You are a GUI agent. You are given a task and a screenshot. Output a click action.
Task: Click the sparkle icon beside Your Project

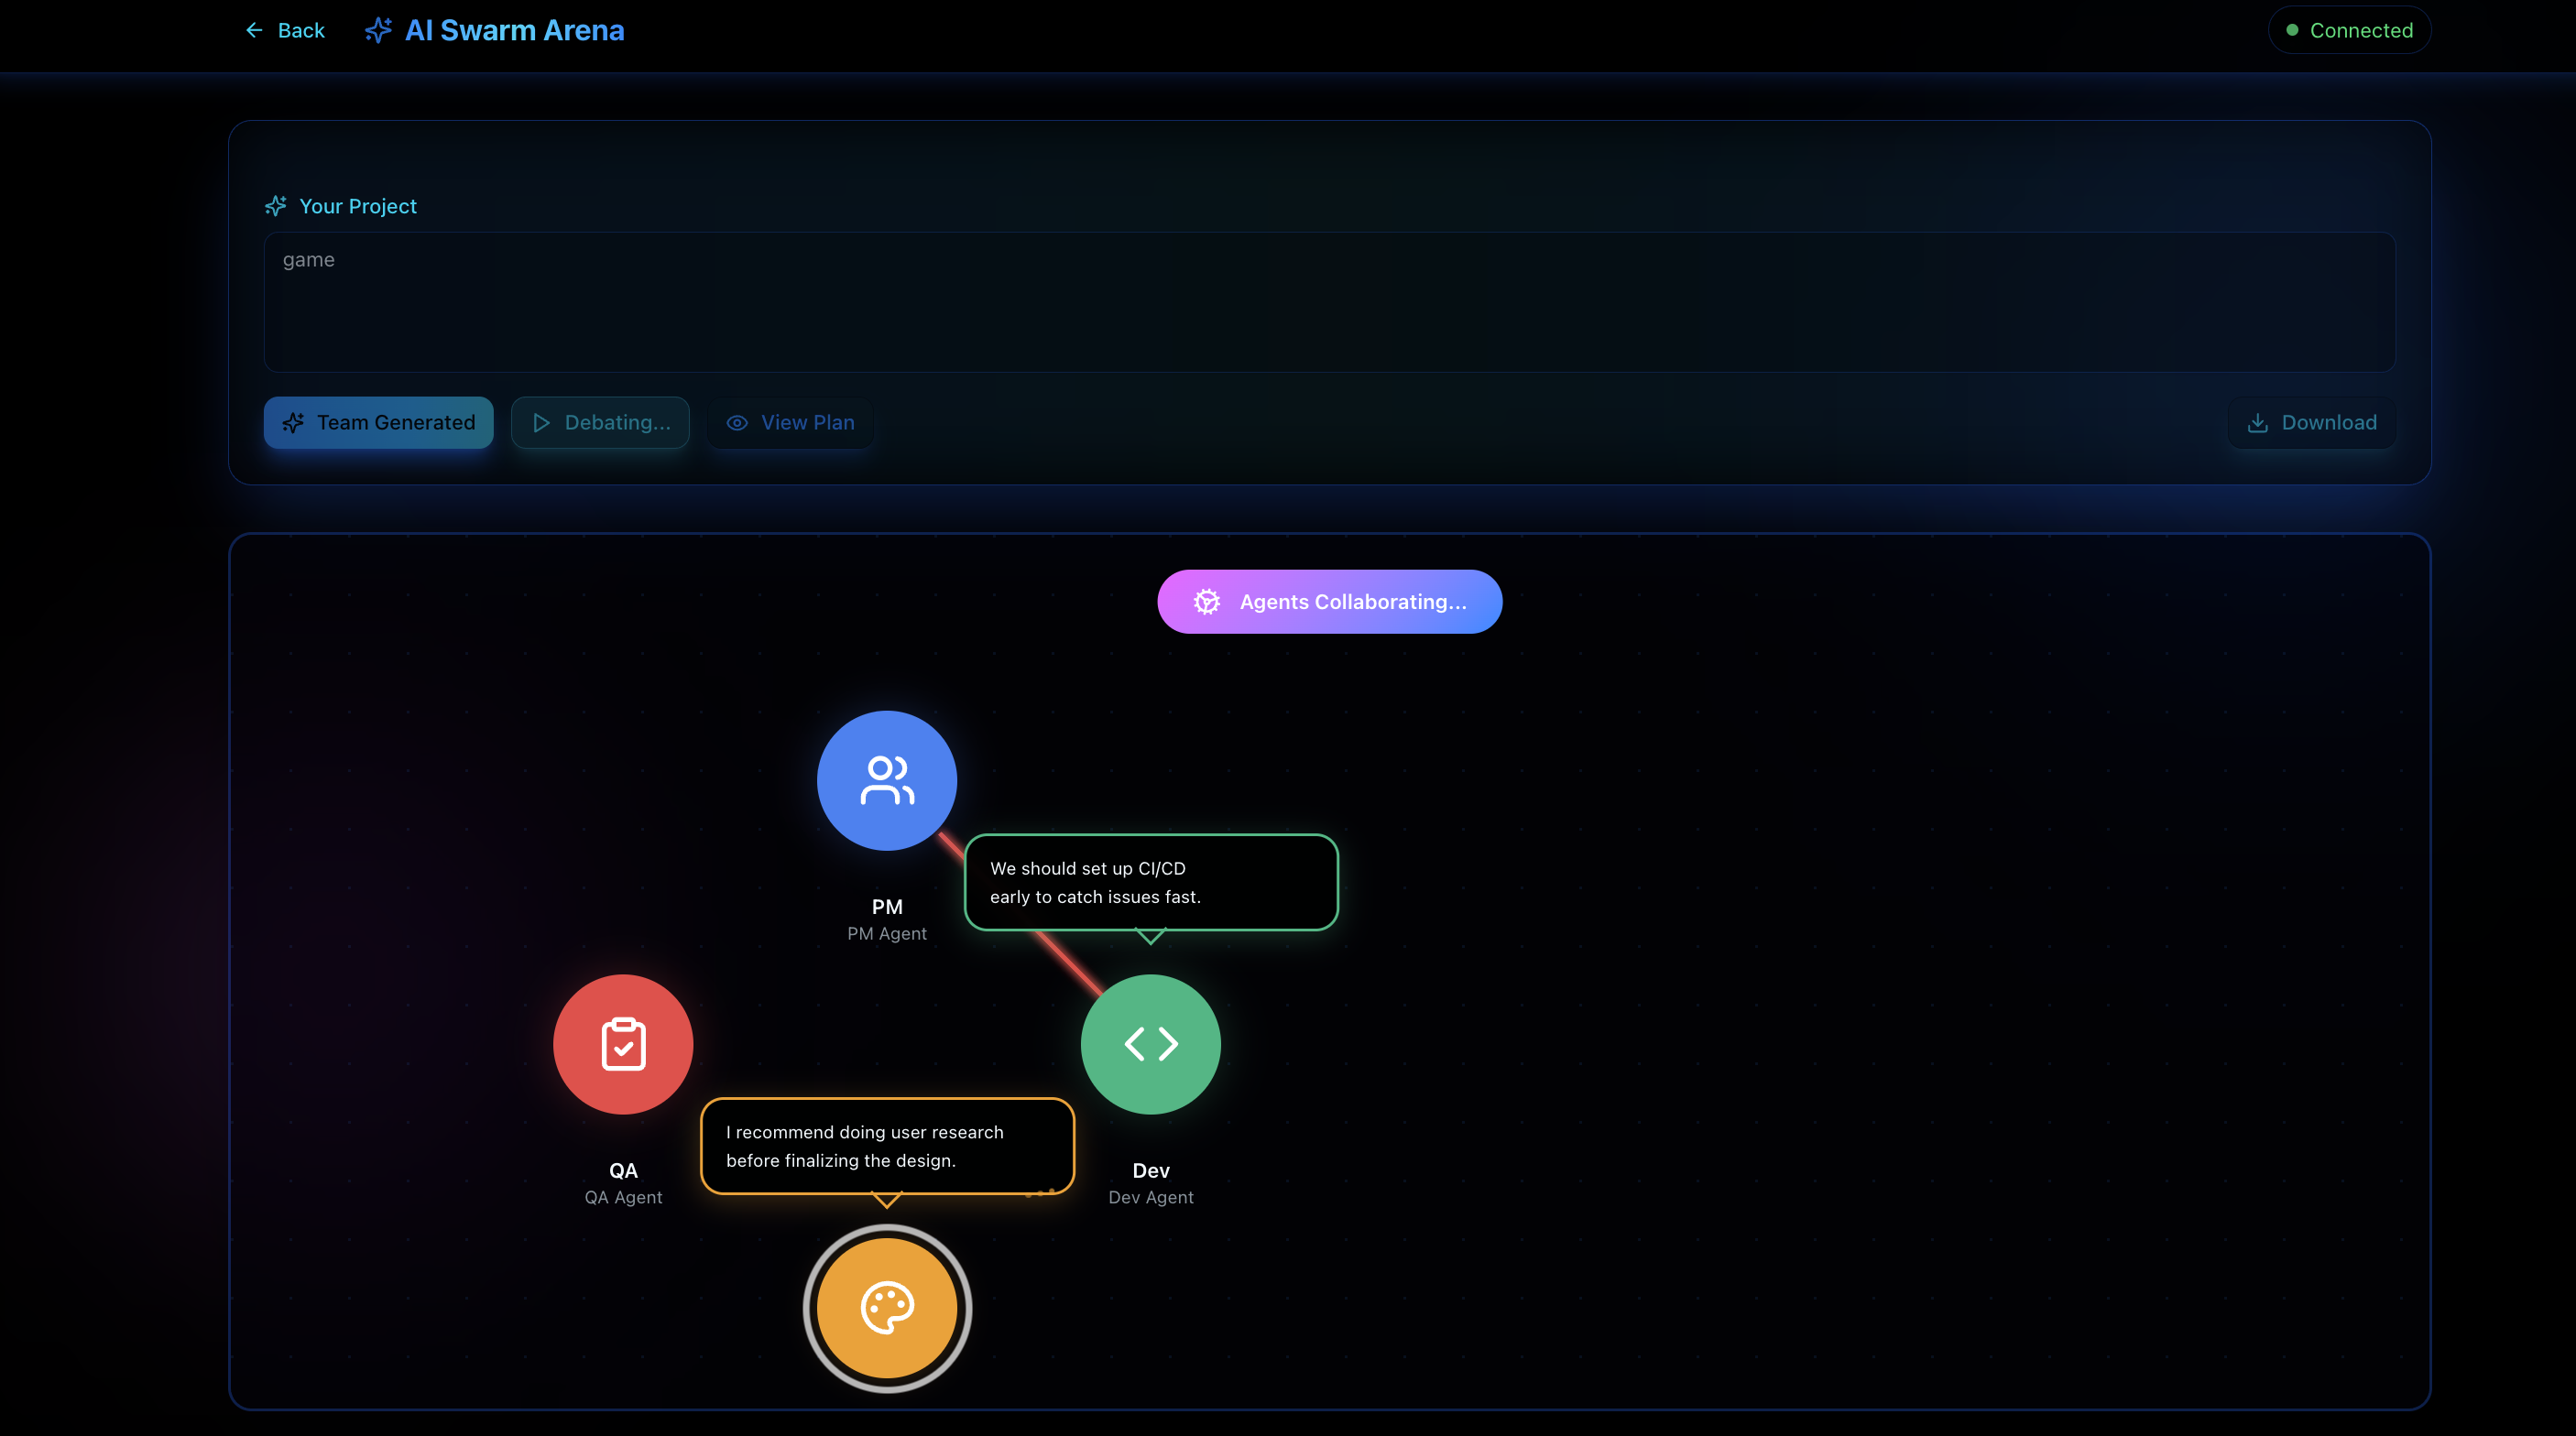pyautogui.click(x=276, y=206)
